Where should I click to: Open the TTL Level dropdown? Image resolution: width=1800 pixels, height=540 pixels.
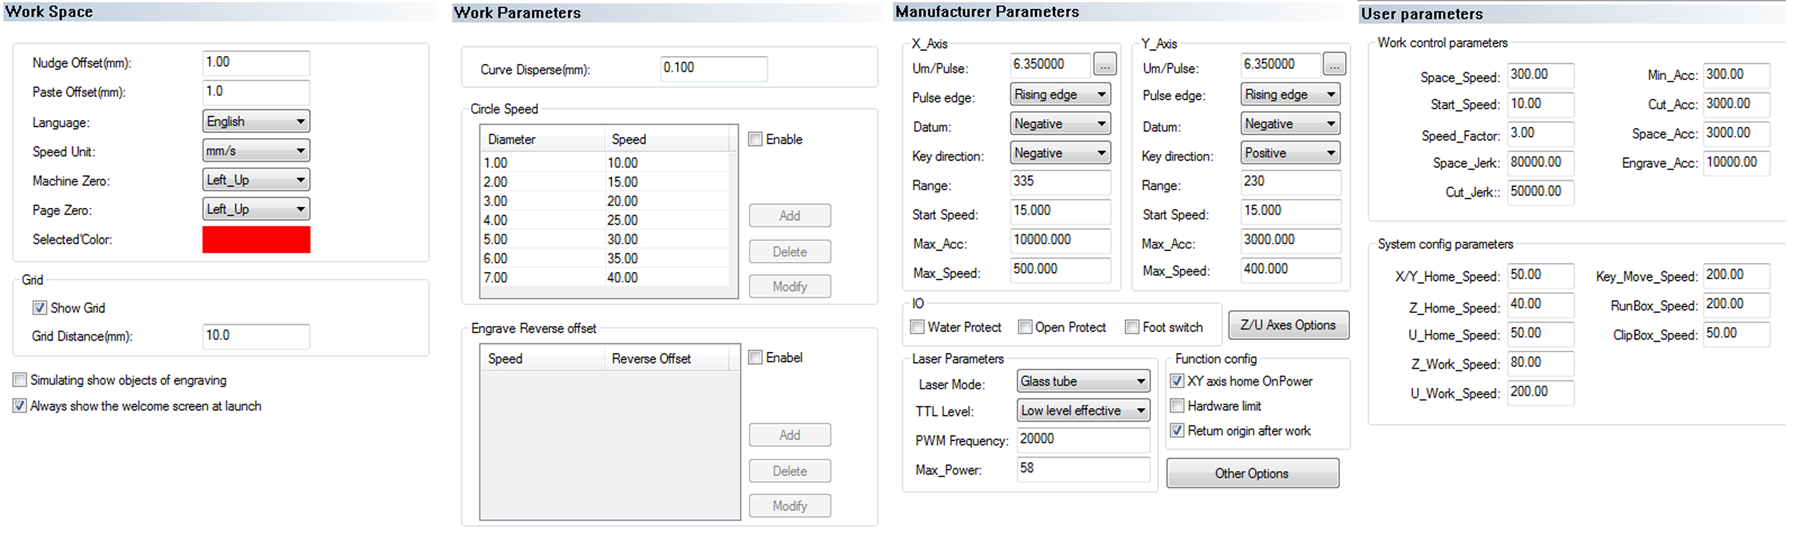pyautogui.click(x=1083, y=411)
